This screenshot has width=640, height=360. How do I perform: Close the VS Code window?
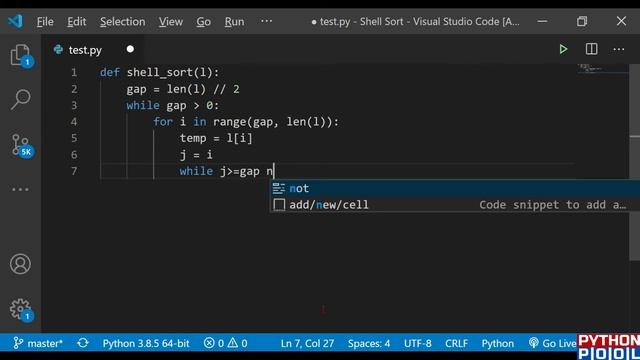(621, 21)
